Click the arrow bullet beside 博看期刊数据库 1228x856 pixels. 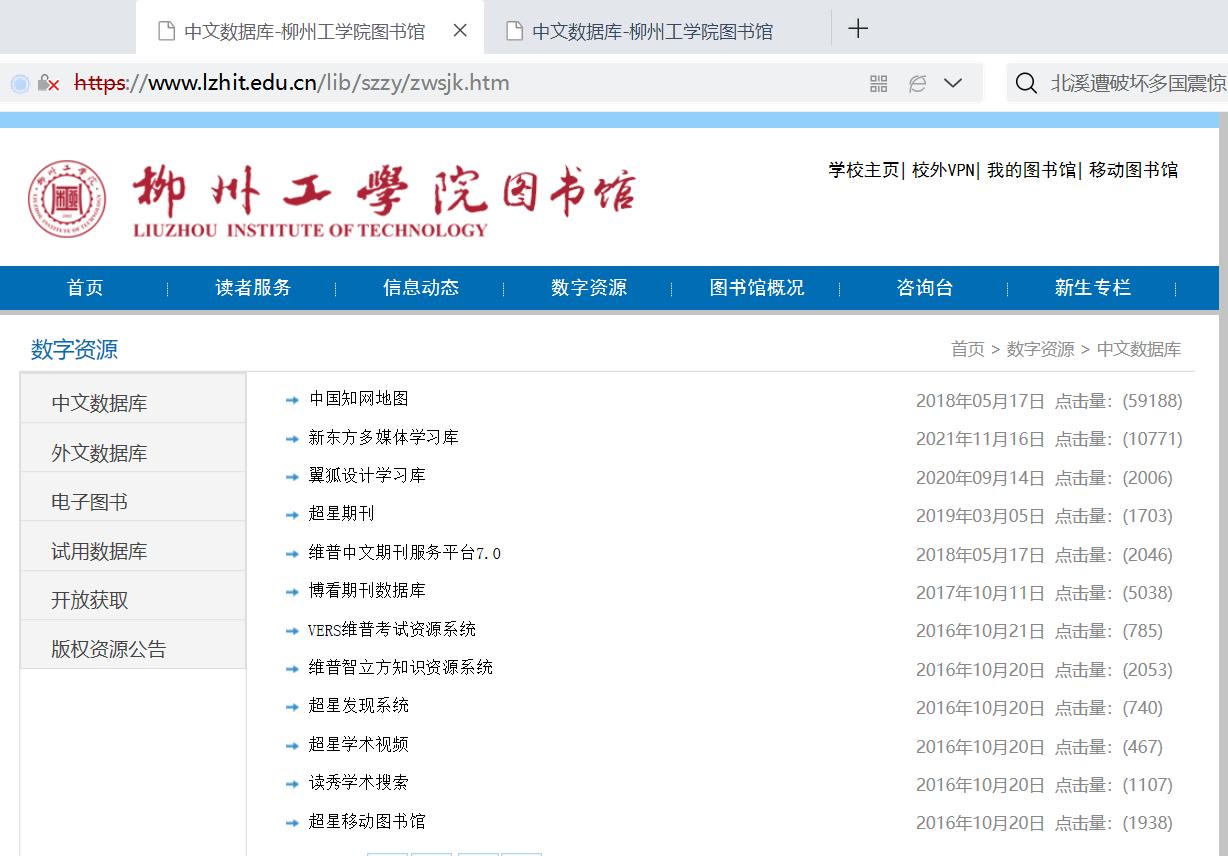[x=292, y=592]
